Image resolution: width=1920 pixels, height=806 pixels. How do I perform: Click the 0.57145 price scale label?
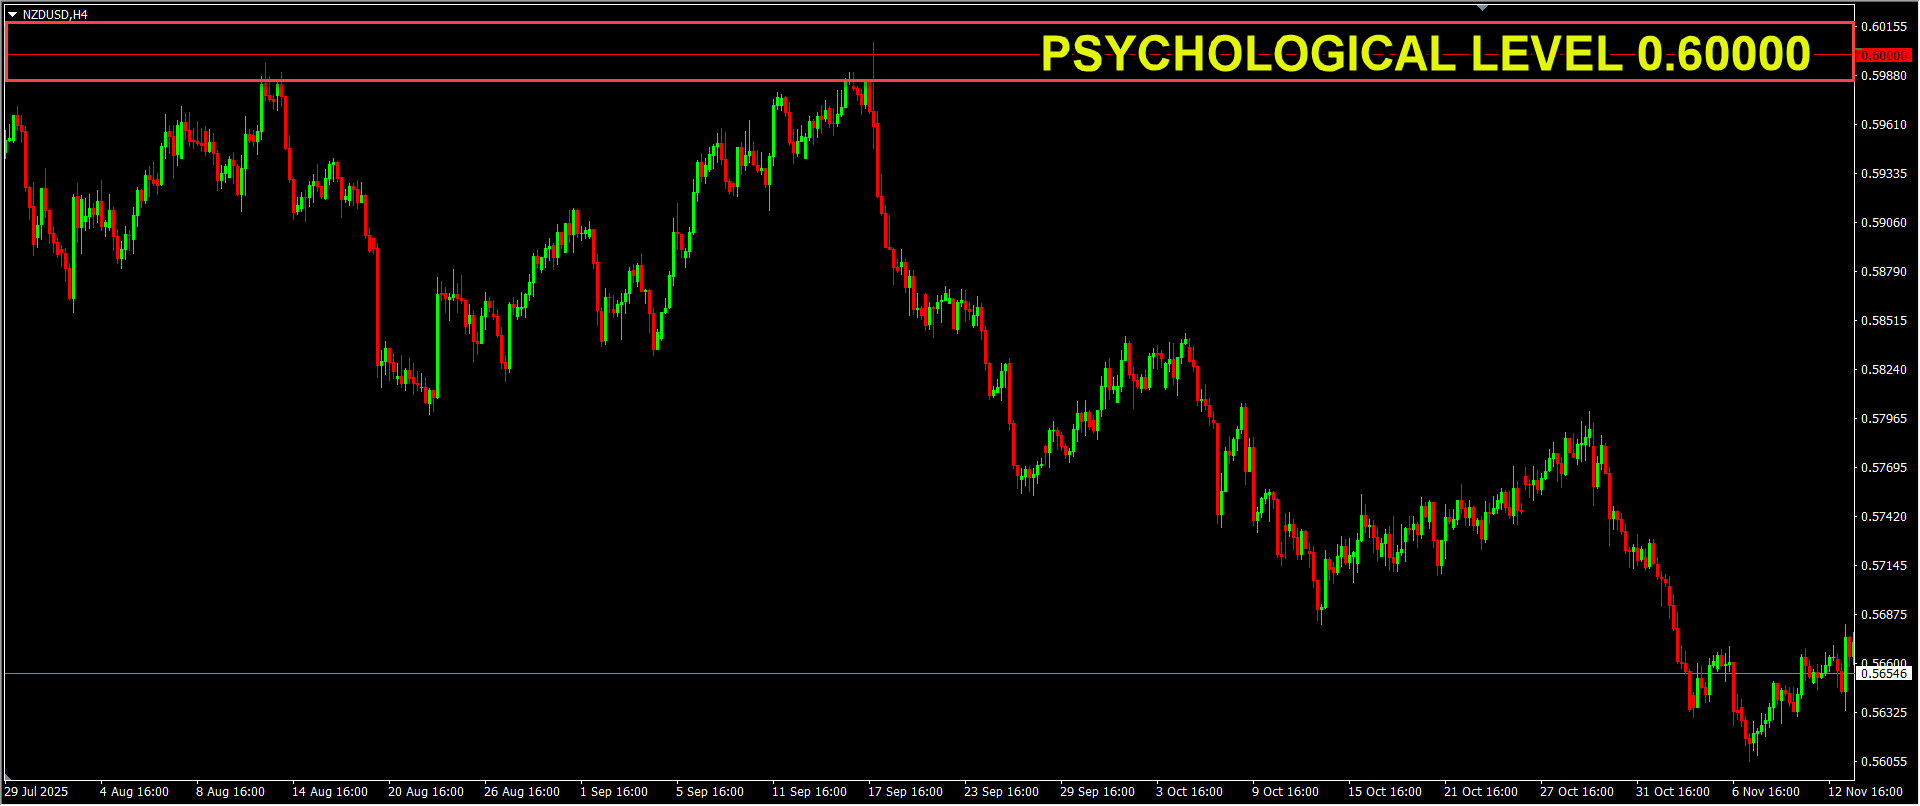pyautogui.click(x=1883, y=566)
